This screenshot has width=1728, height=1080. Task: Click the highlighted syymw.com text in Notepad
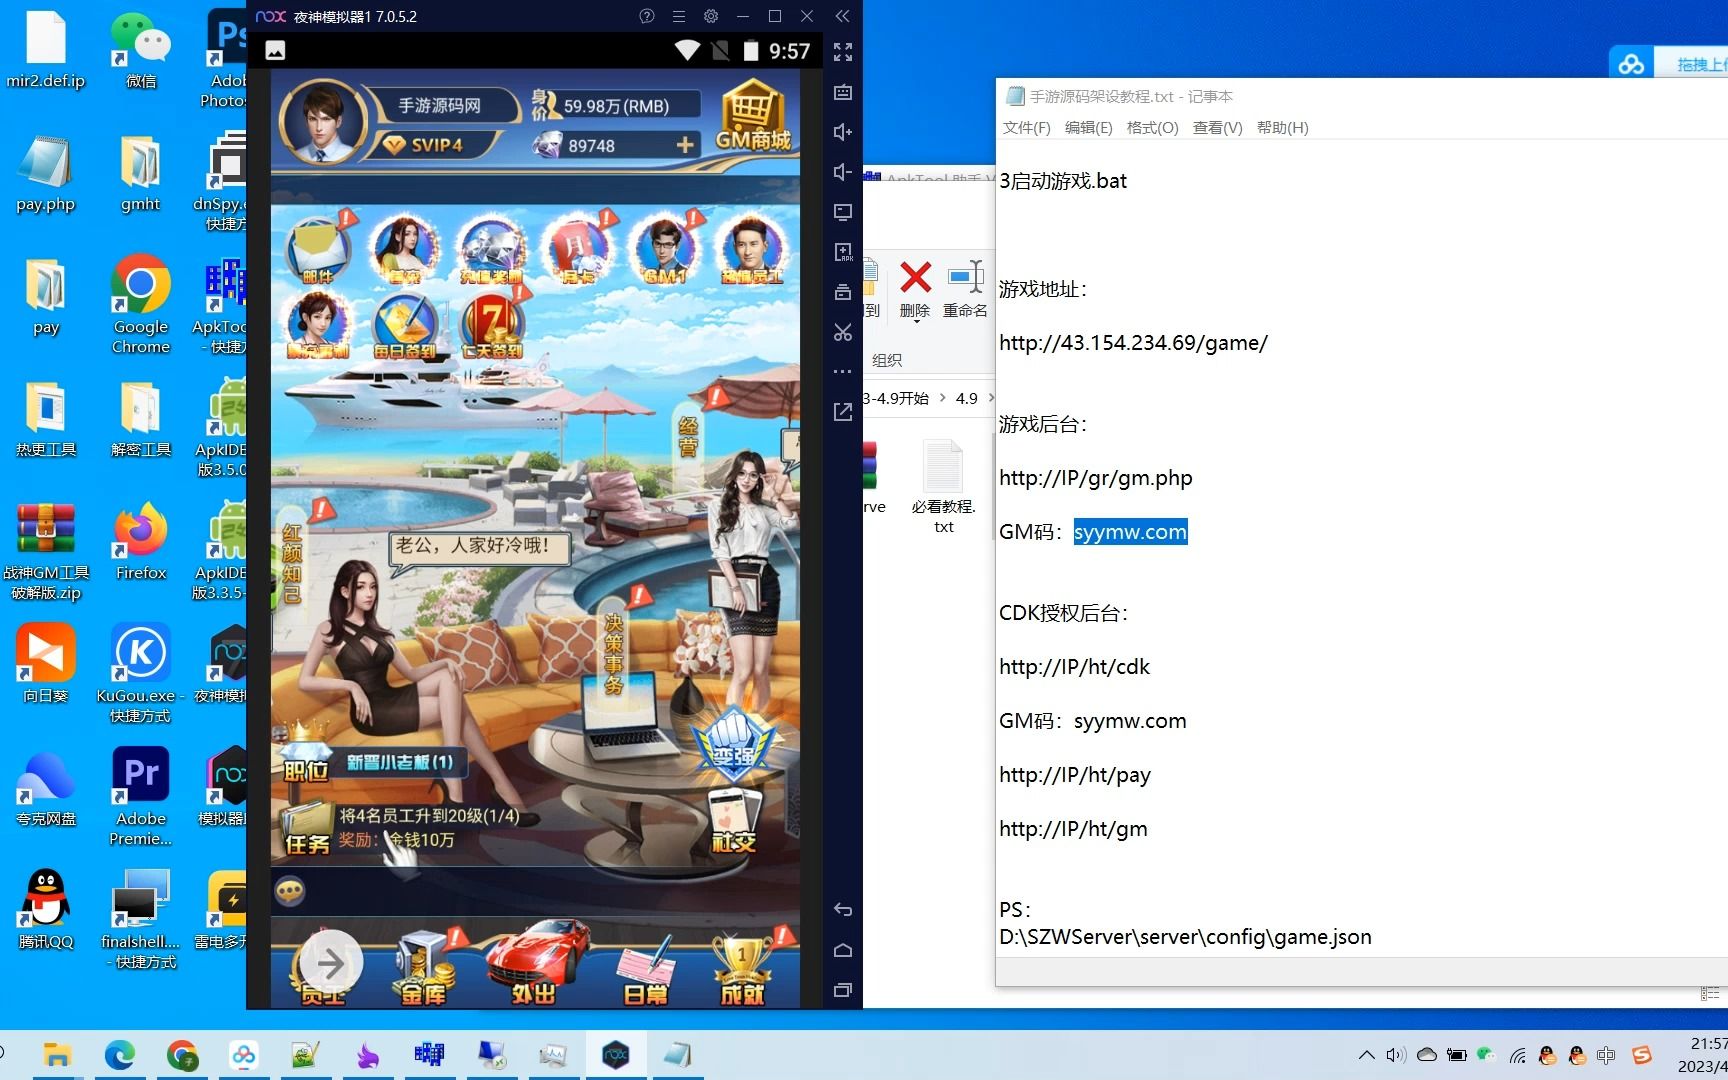[1130, 532]
